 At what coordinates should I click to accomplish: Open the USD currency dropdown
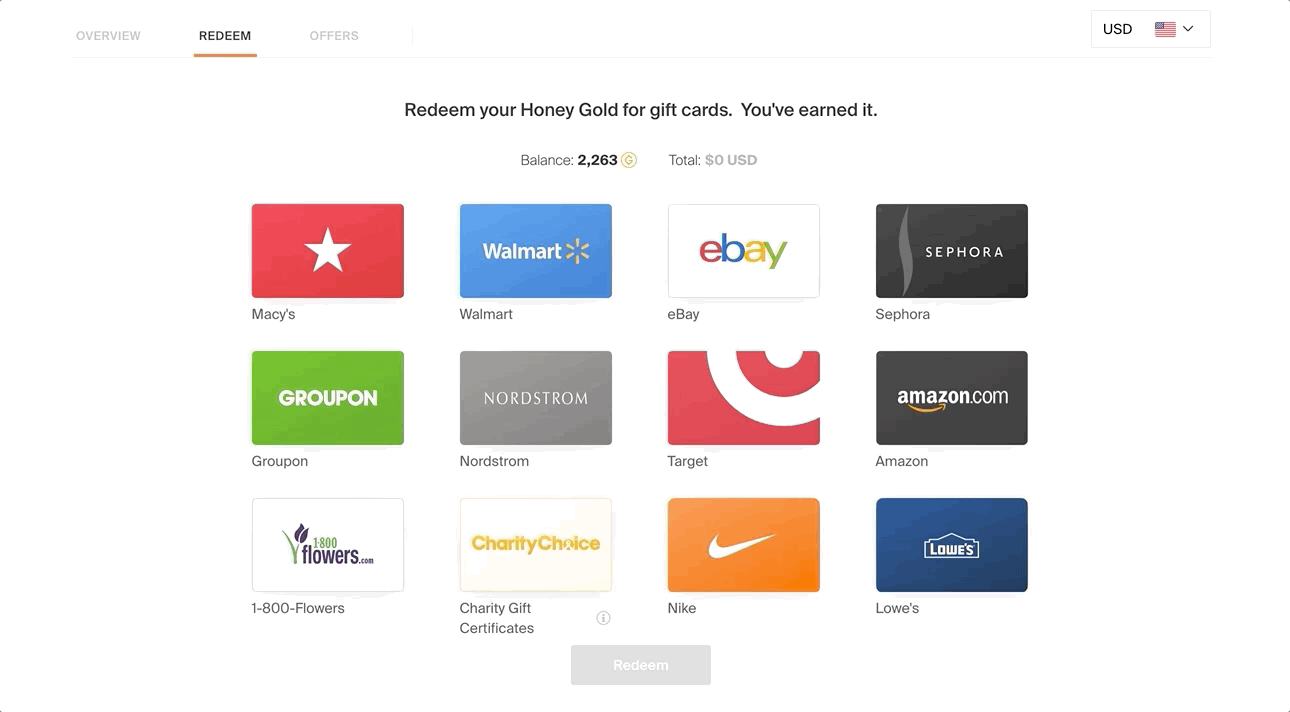pyautogui.click(x=1151, y=29)
